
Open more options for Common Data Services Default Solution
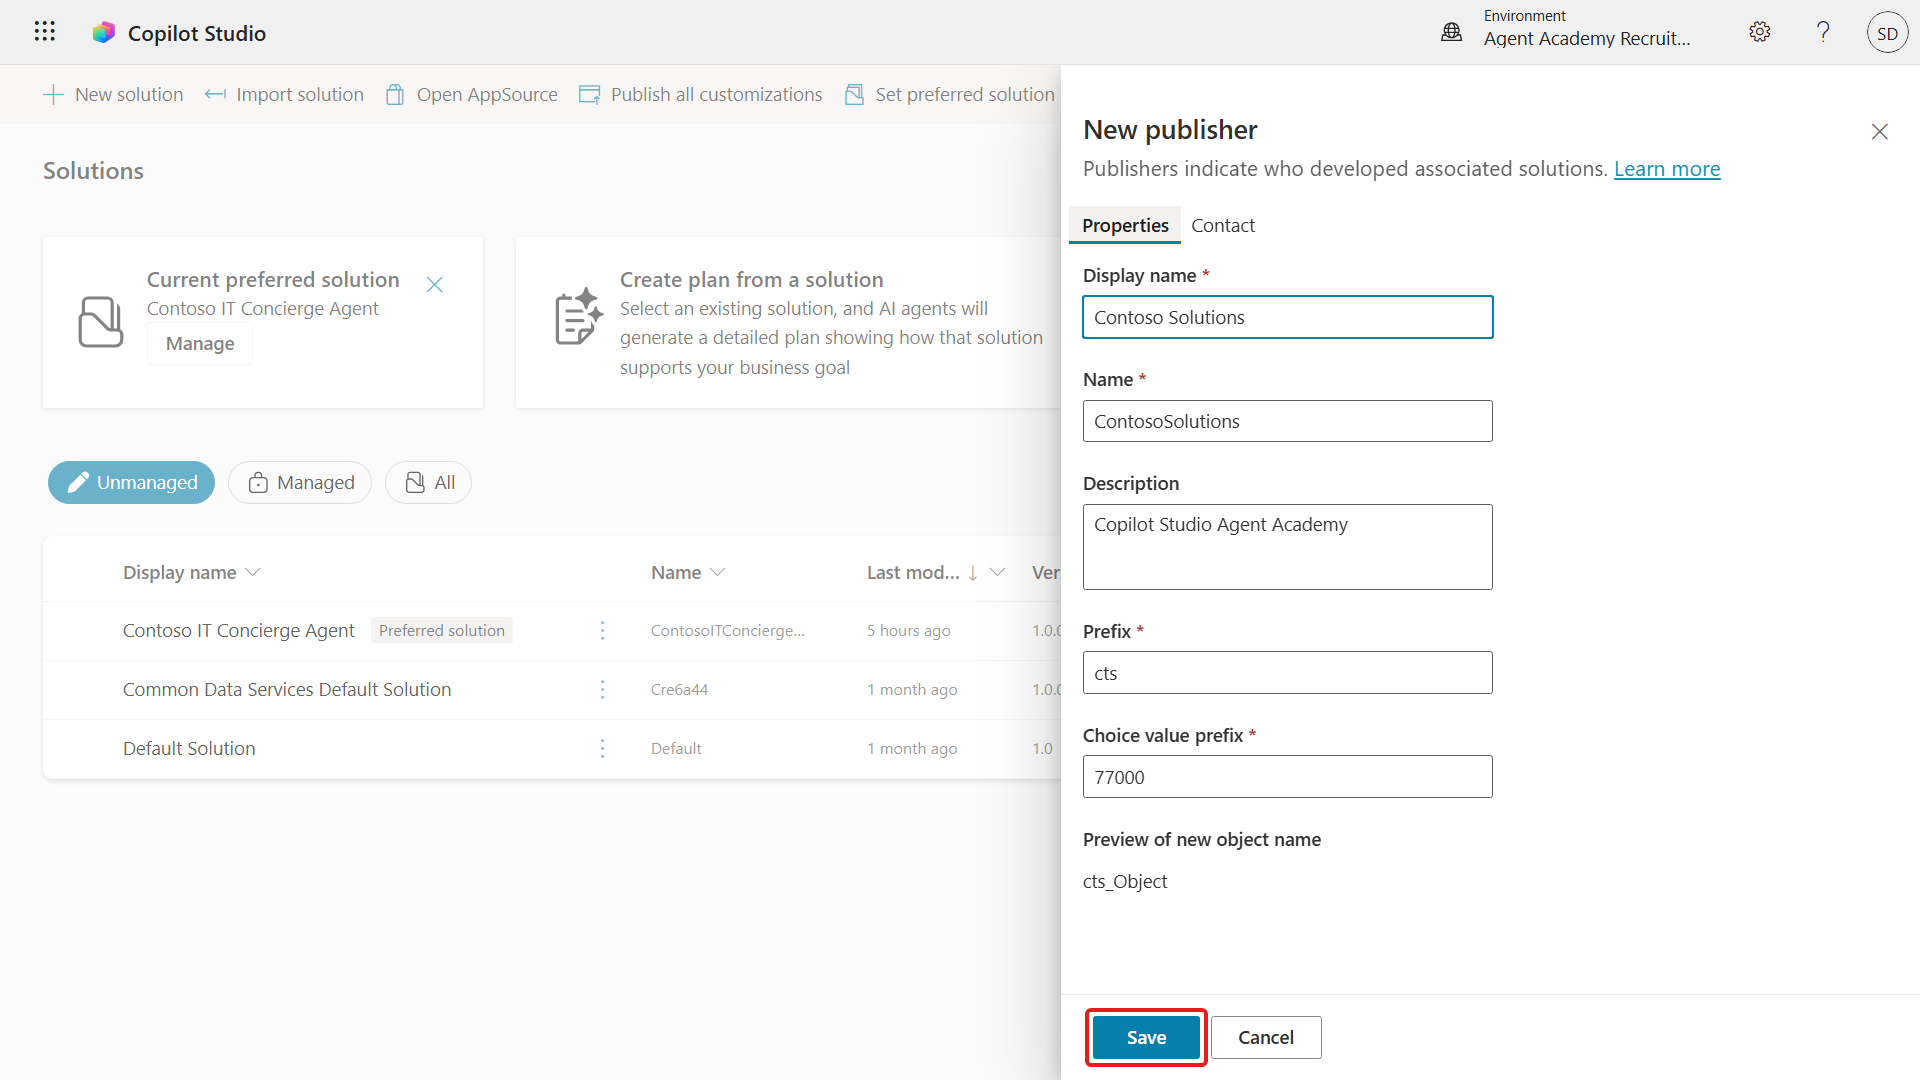602,689
